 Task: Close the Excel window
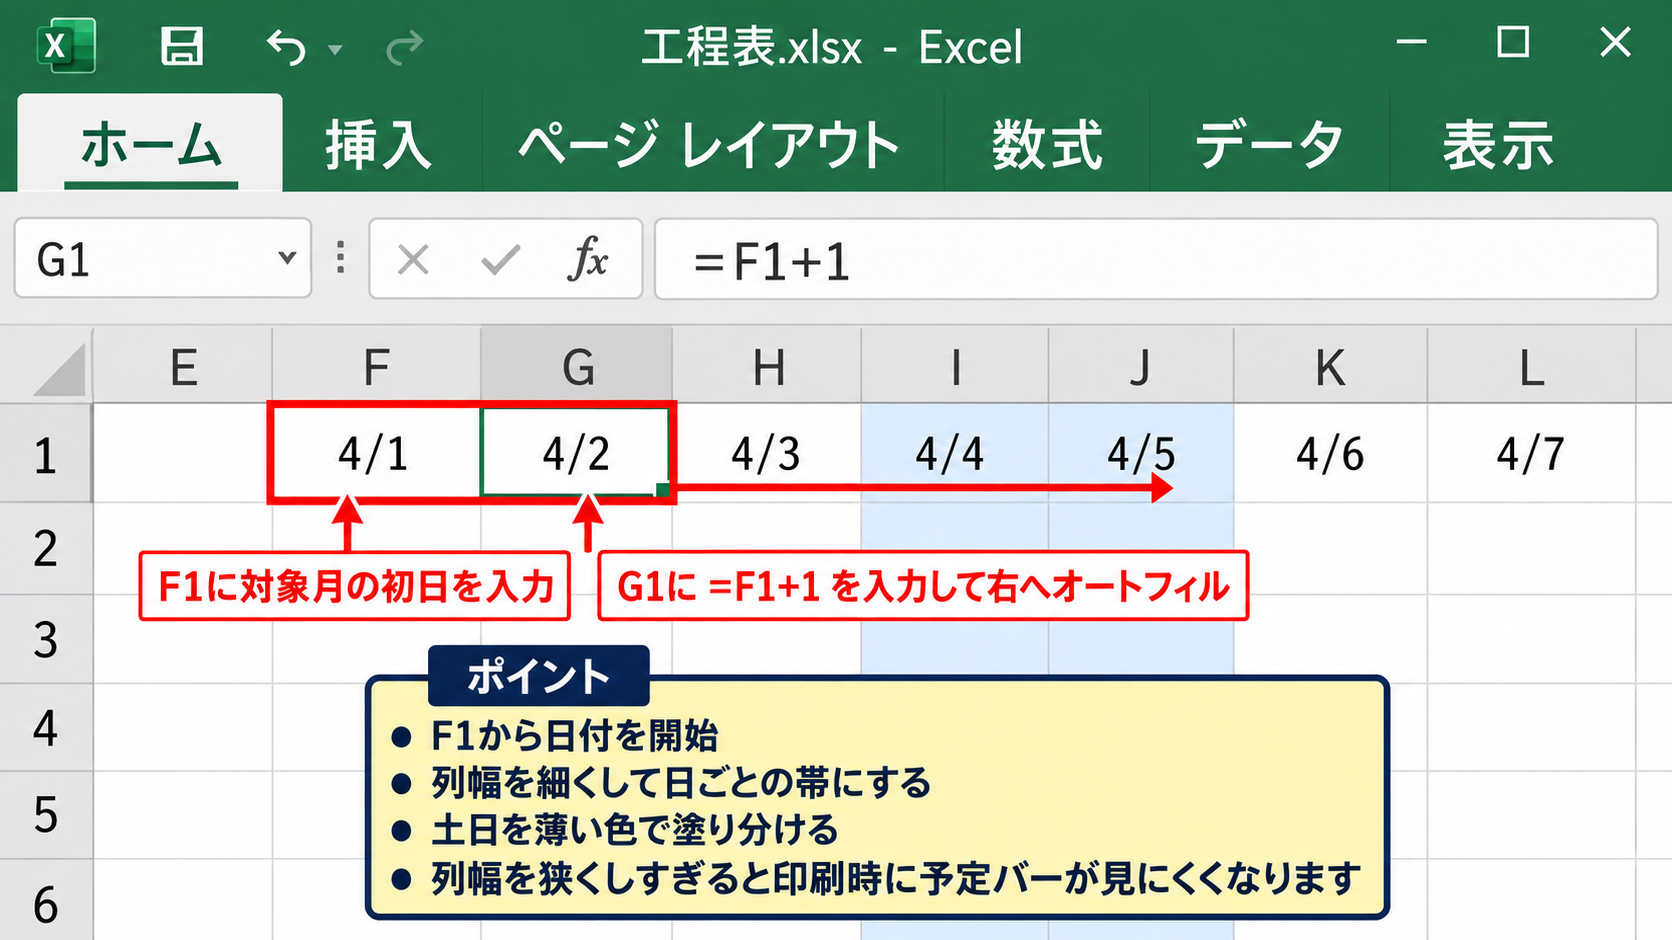pos(1615,42)
